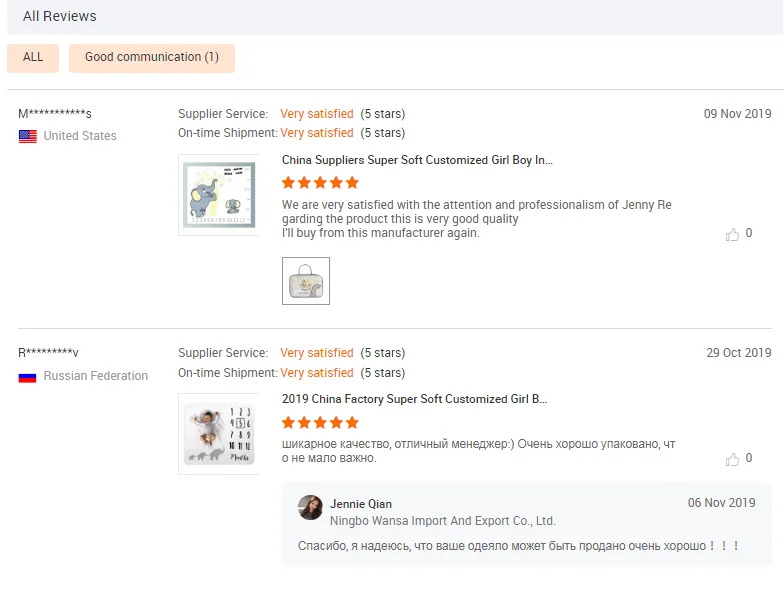This screenshot has width=784, height=589.
Task: View baby milestone blanket product thumbnail
Action: pyautogui.click(x=219, y=434)
